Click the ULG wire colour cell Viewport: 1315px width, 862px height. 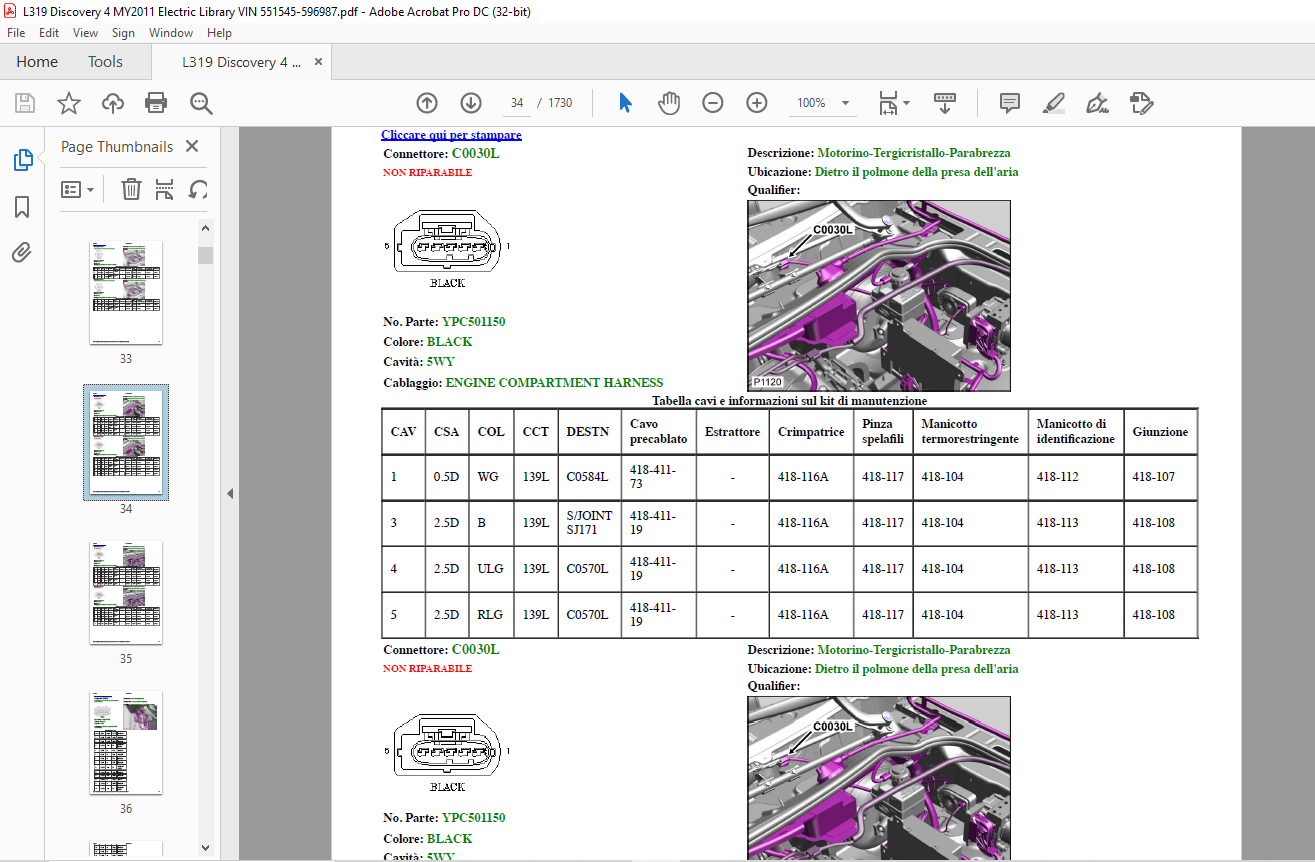click(x=492, y=569)
